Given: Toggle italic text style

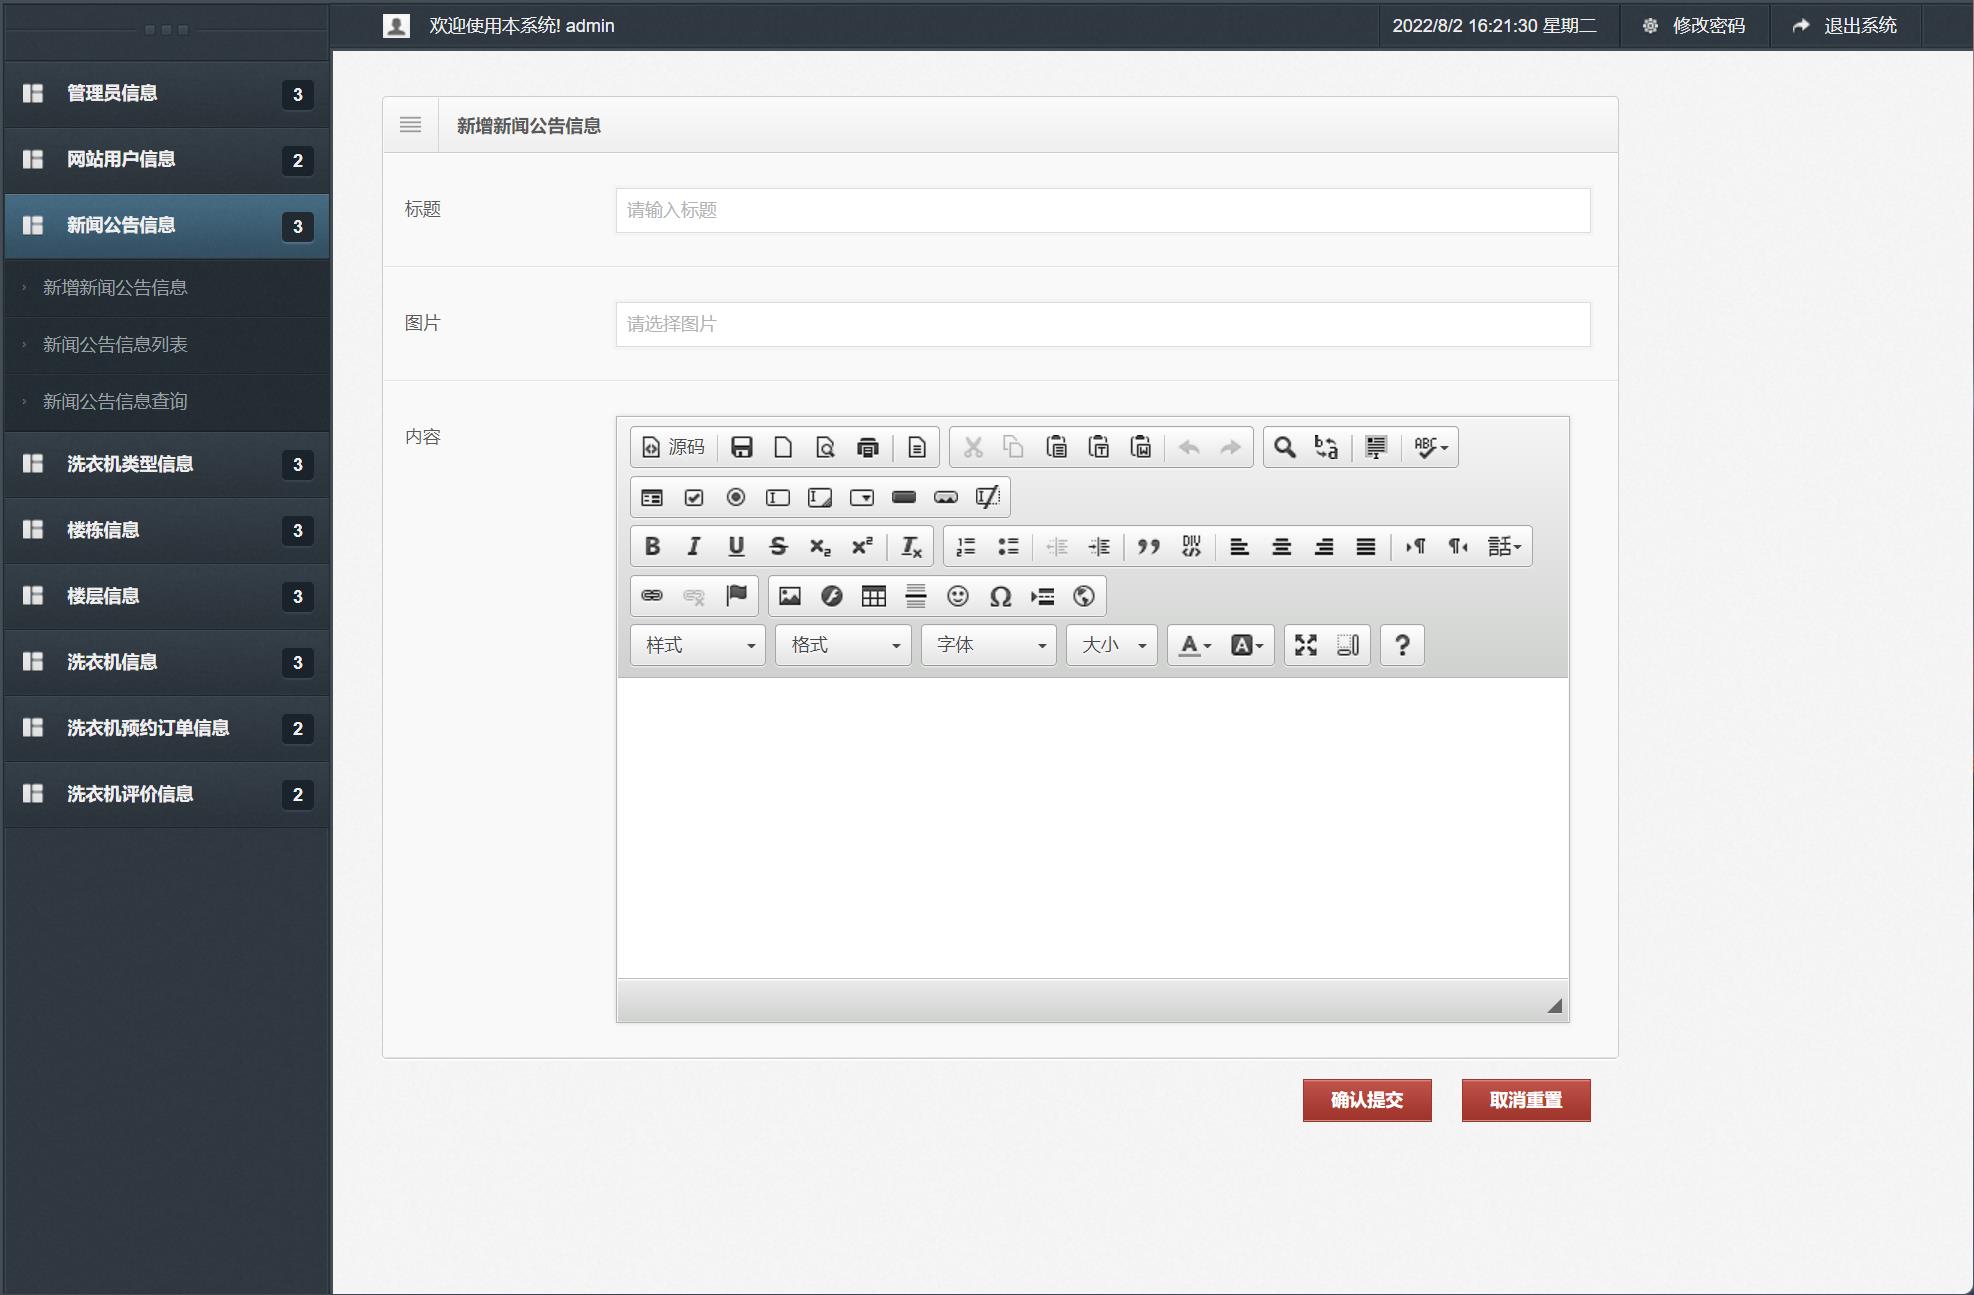Looking at the screenshot, I should (693, 546).
